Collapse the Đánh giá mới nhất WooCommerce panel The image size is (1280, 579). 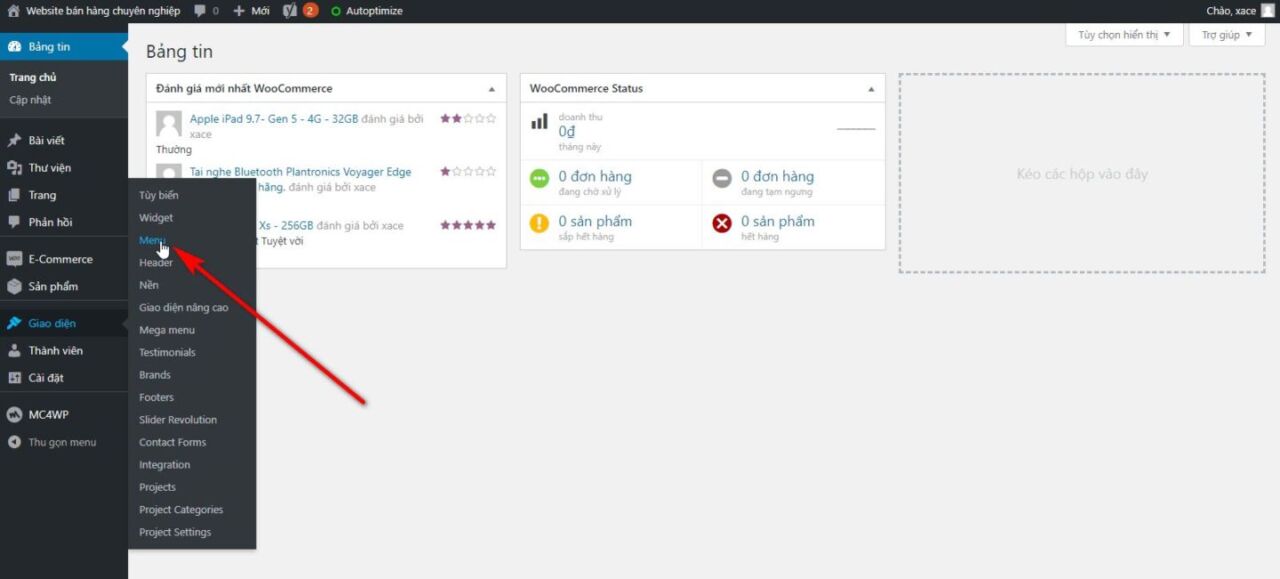point(491,89)
